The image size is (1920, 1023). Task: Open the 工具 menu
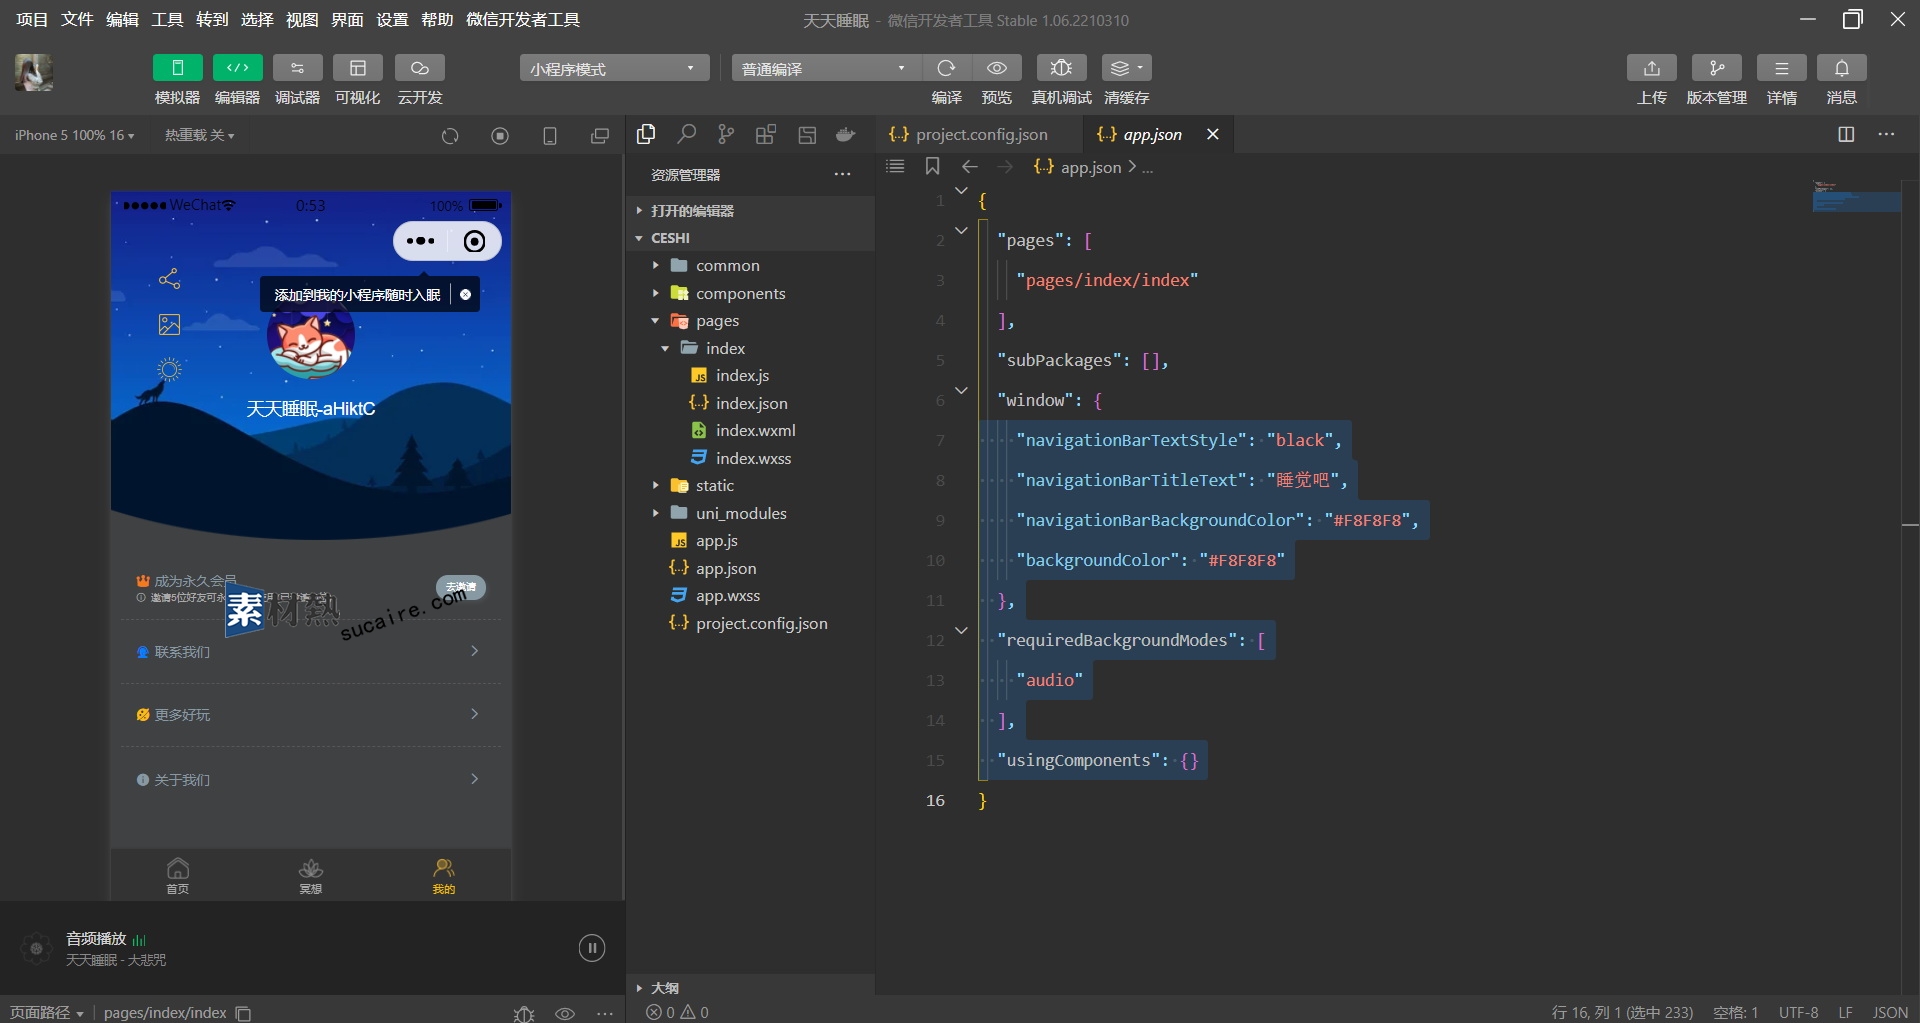167,19
